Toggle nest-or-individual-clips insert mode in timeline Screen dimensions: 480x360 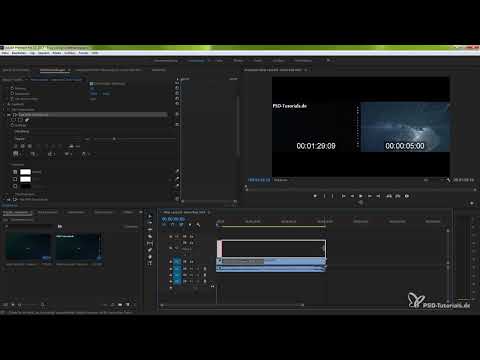164,225
